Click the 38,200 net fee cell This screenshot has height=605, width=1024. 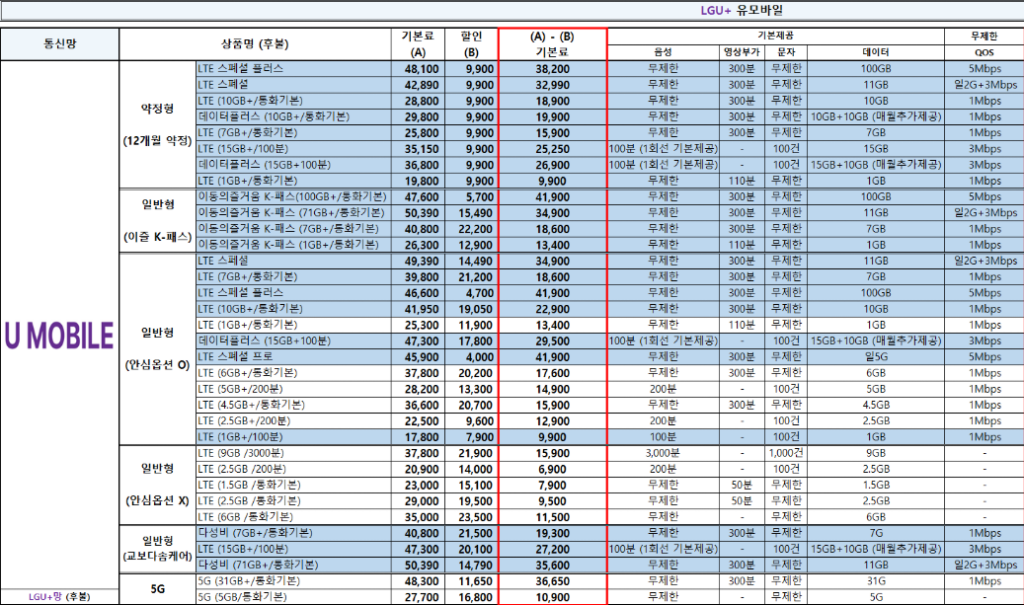[553, 69]
